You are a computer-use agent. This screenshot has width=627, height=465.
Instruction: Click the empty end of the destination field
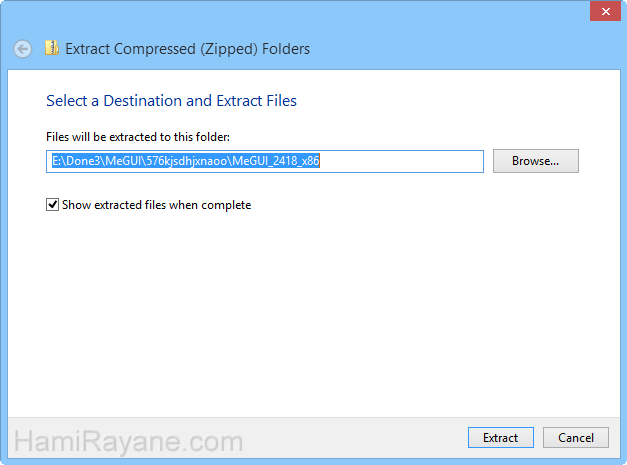point(401,162)
